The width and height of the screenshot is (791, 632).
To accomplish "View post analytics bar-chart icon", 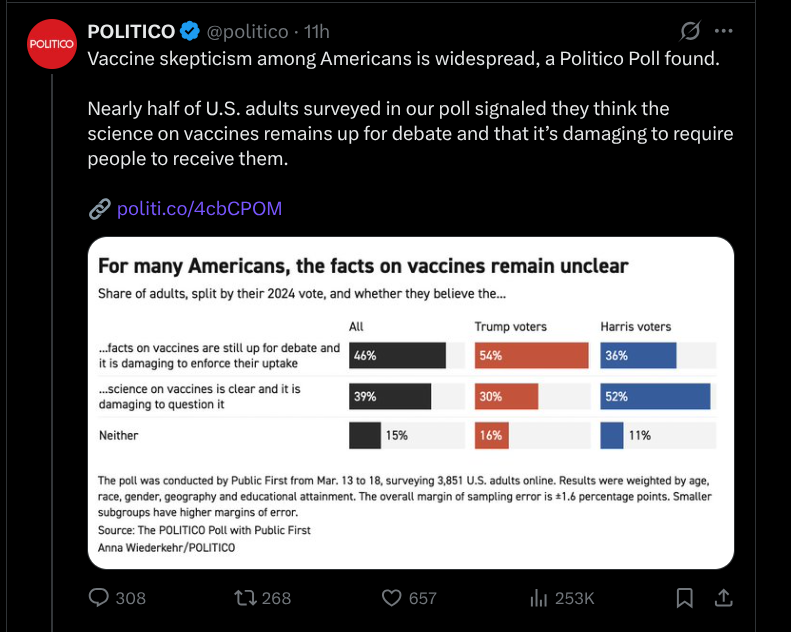I will tap(538, 597).
